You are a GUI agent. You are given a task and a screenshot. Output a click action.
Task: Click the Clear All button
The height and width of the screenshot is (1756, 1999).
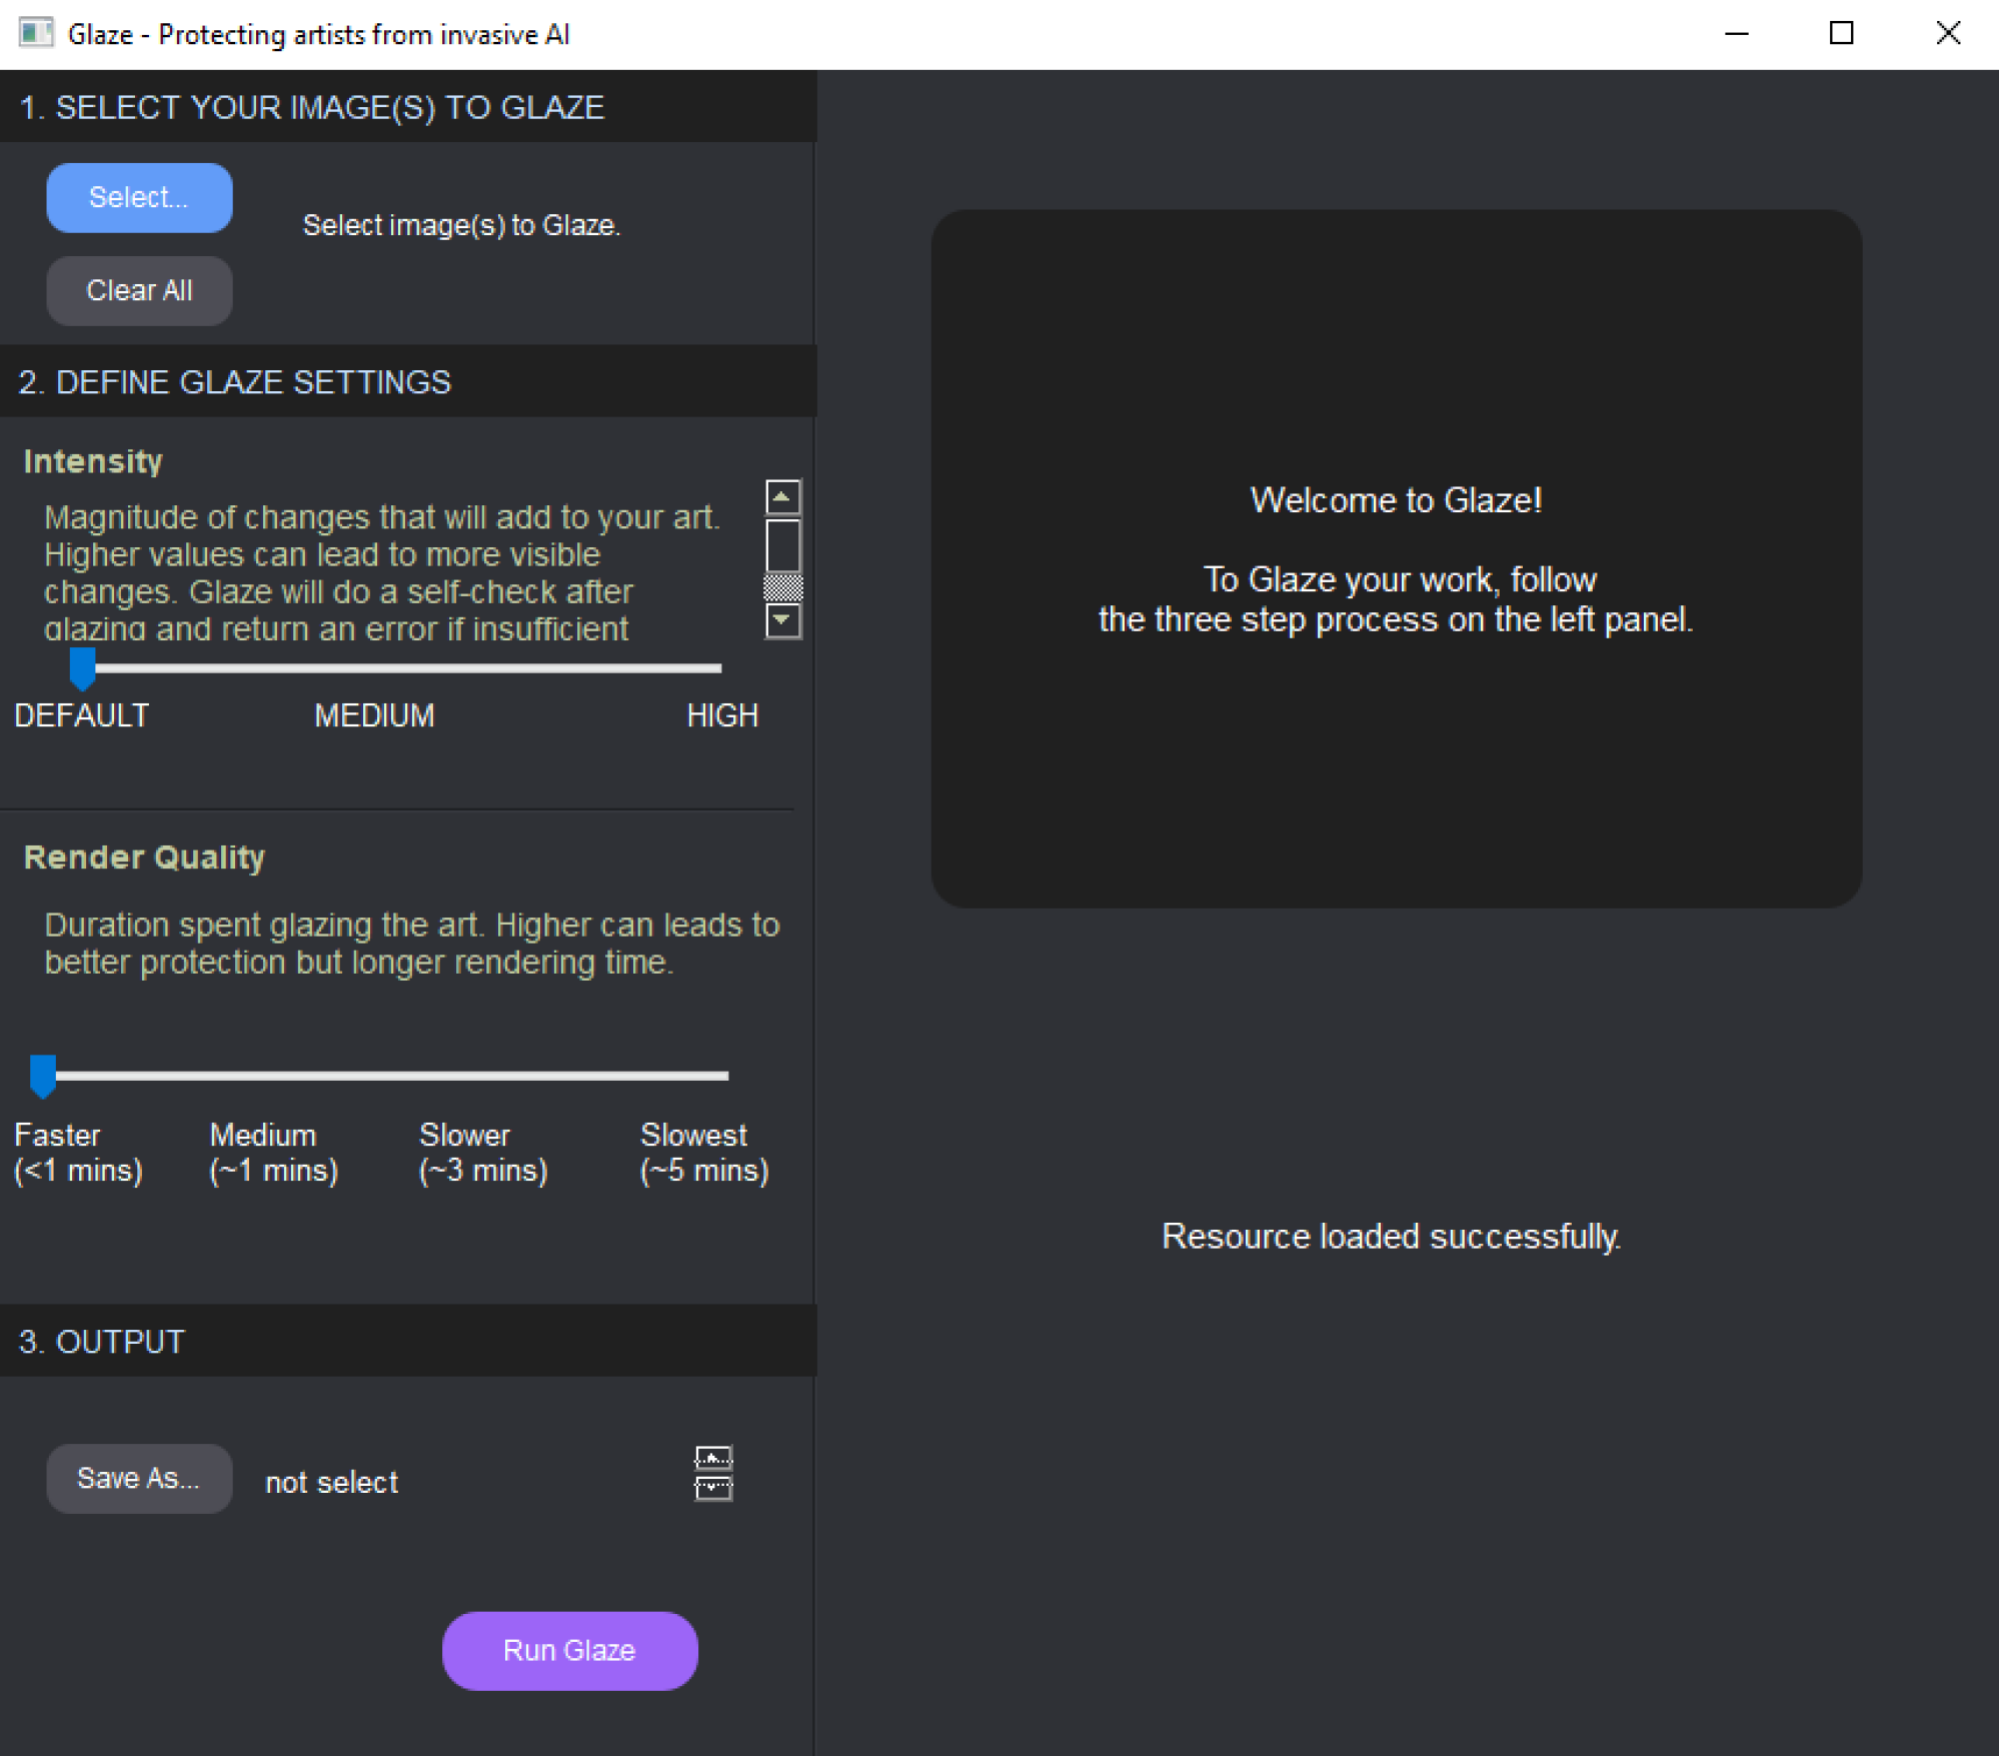pyautogui.click(x=139, y=291)
